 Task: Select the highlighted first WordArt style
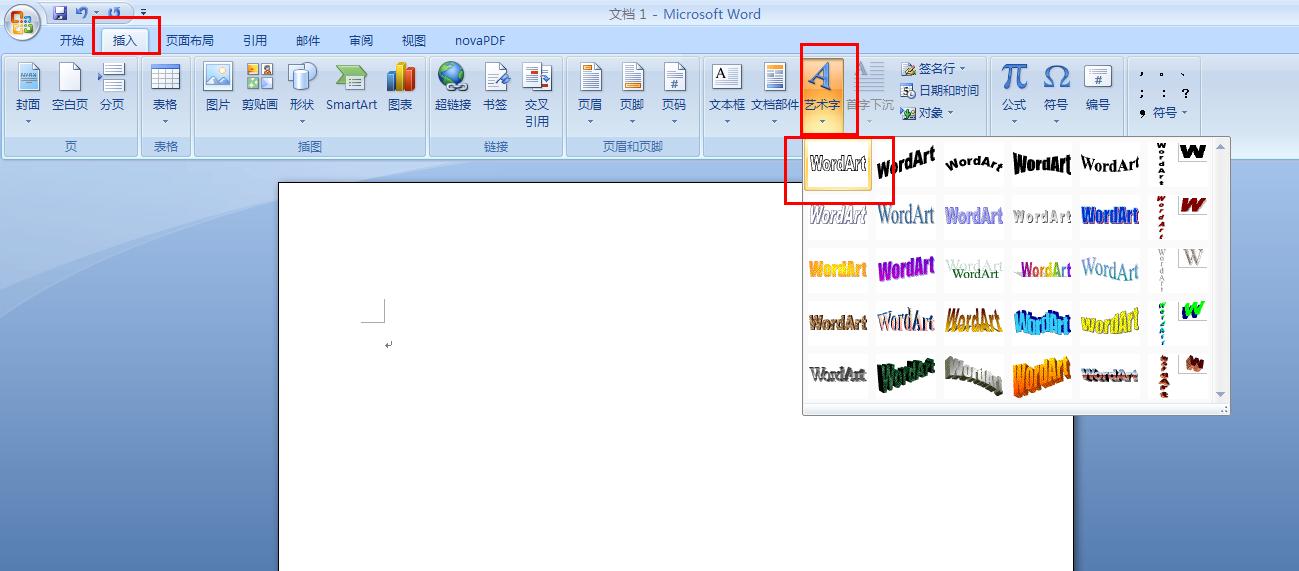[x=838, y=163]
